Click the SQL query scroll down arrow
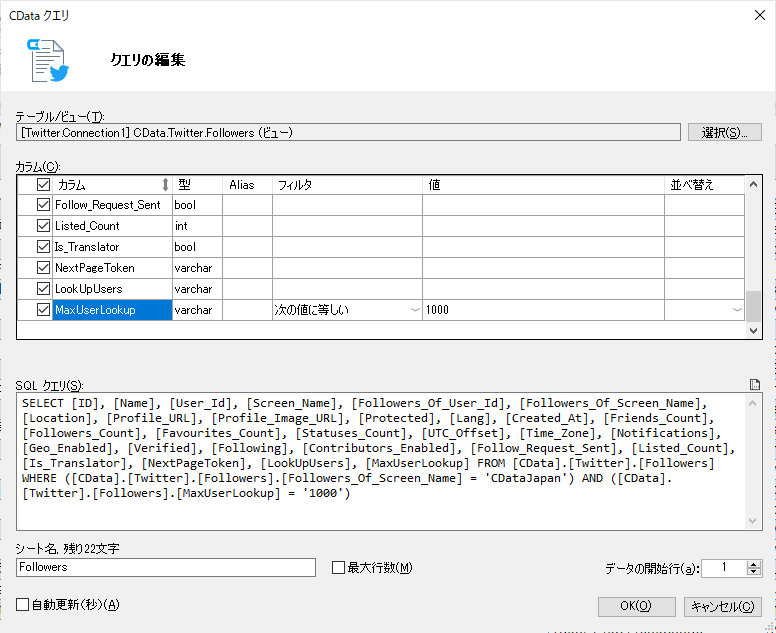Viewport: 776px width, 633px height. (x=753, y=521)
